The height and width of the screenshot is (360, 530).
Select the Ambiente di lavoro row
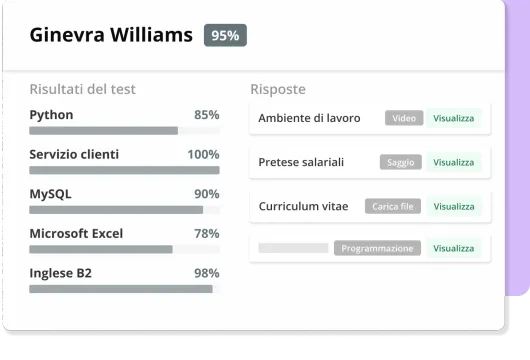pos(370,118)
